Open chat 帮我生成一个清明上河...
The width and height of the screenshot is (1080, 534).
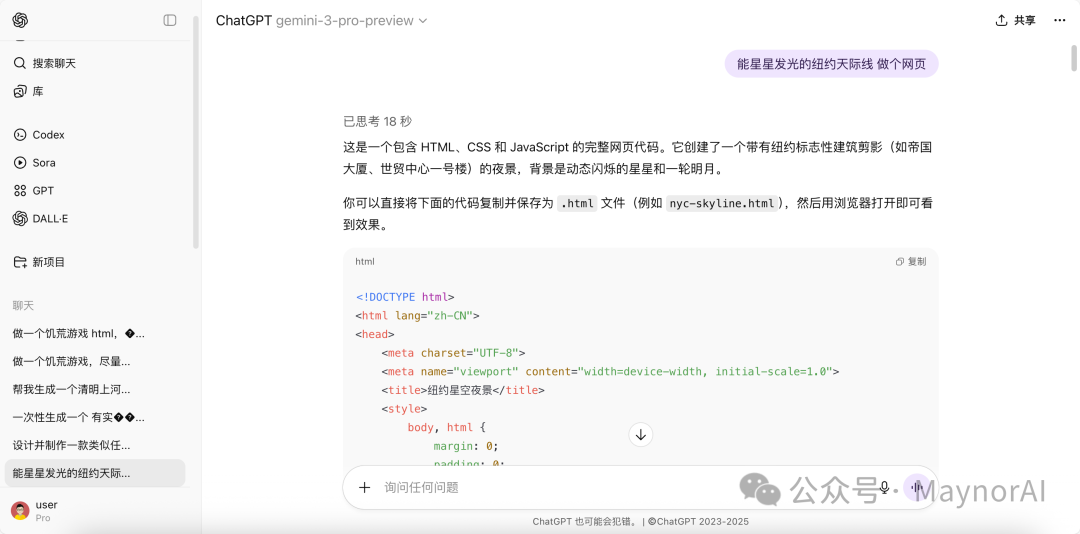coord(94,389)
